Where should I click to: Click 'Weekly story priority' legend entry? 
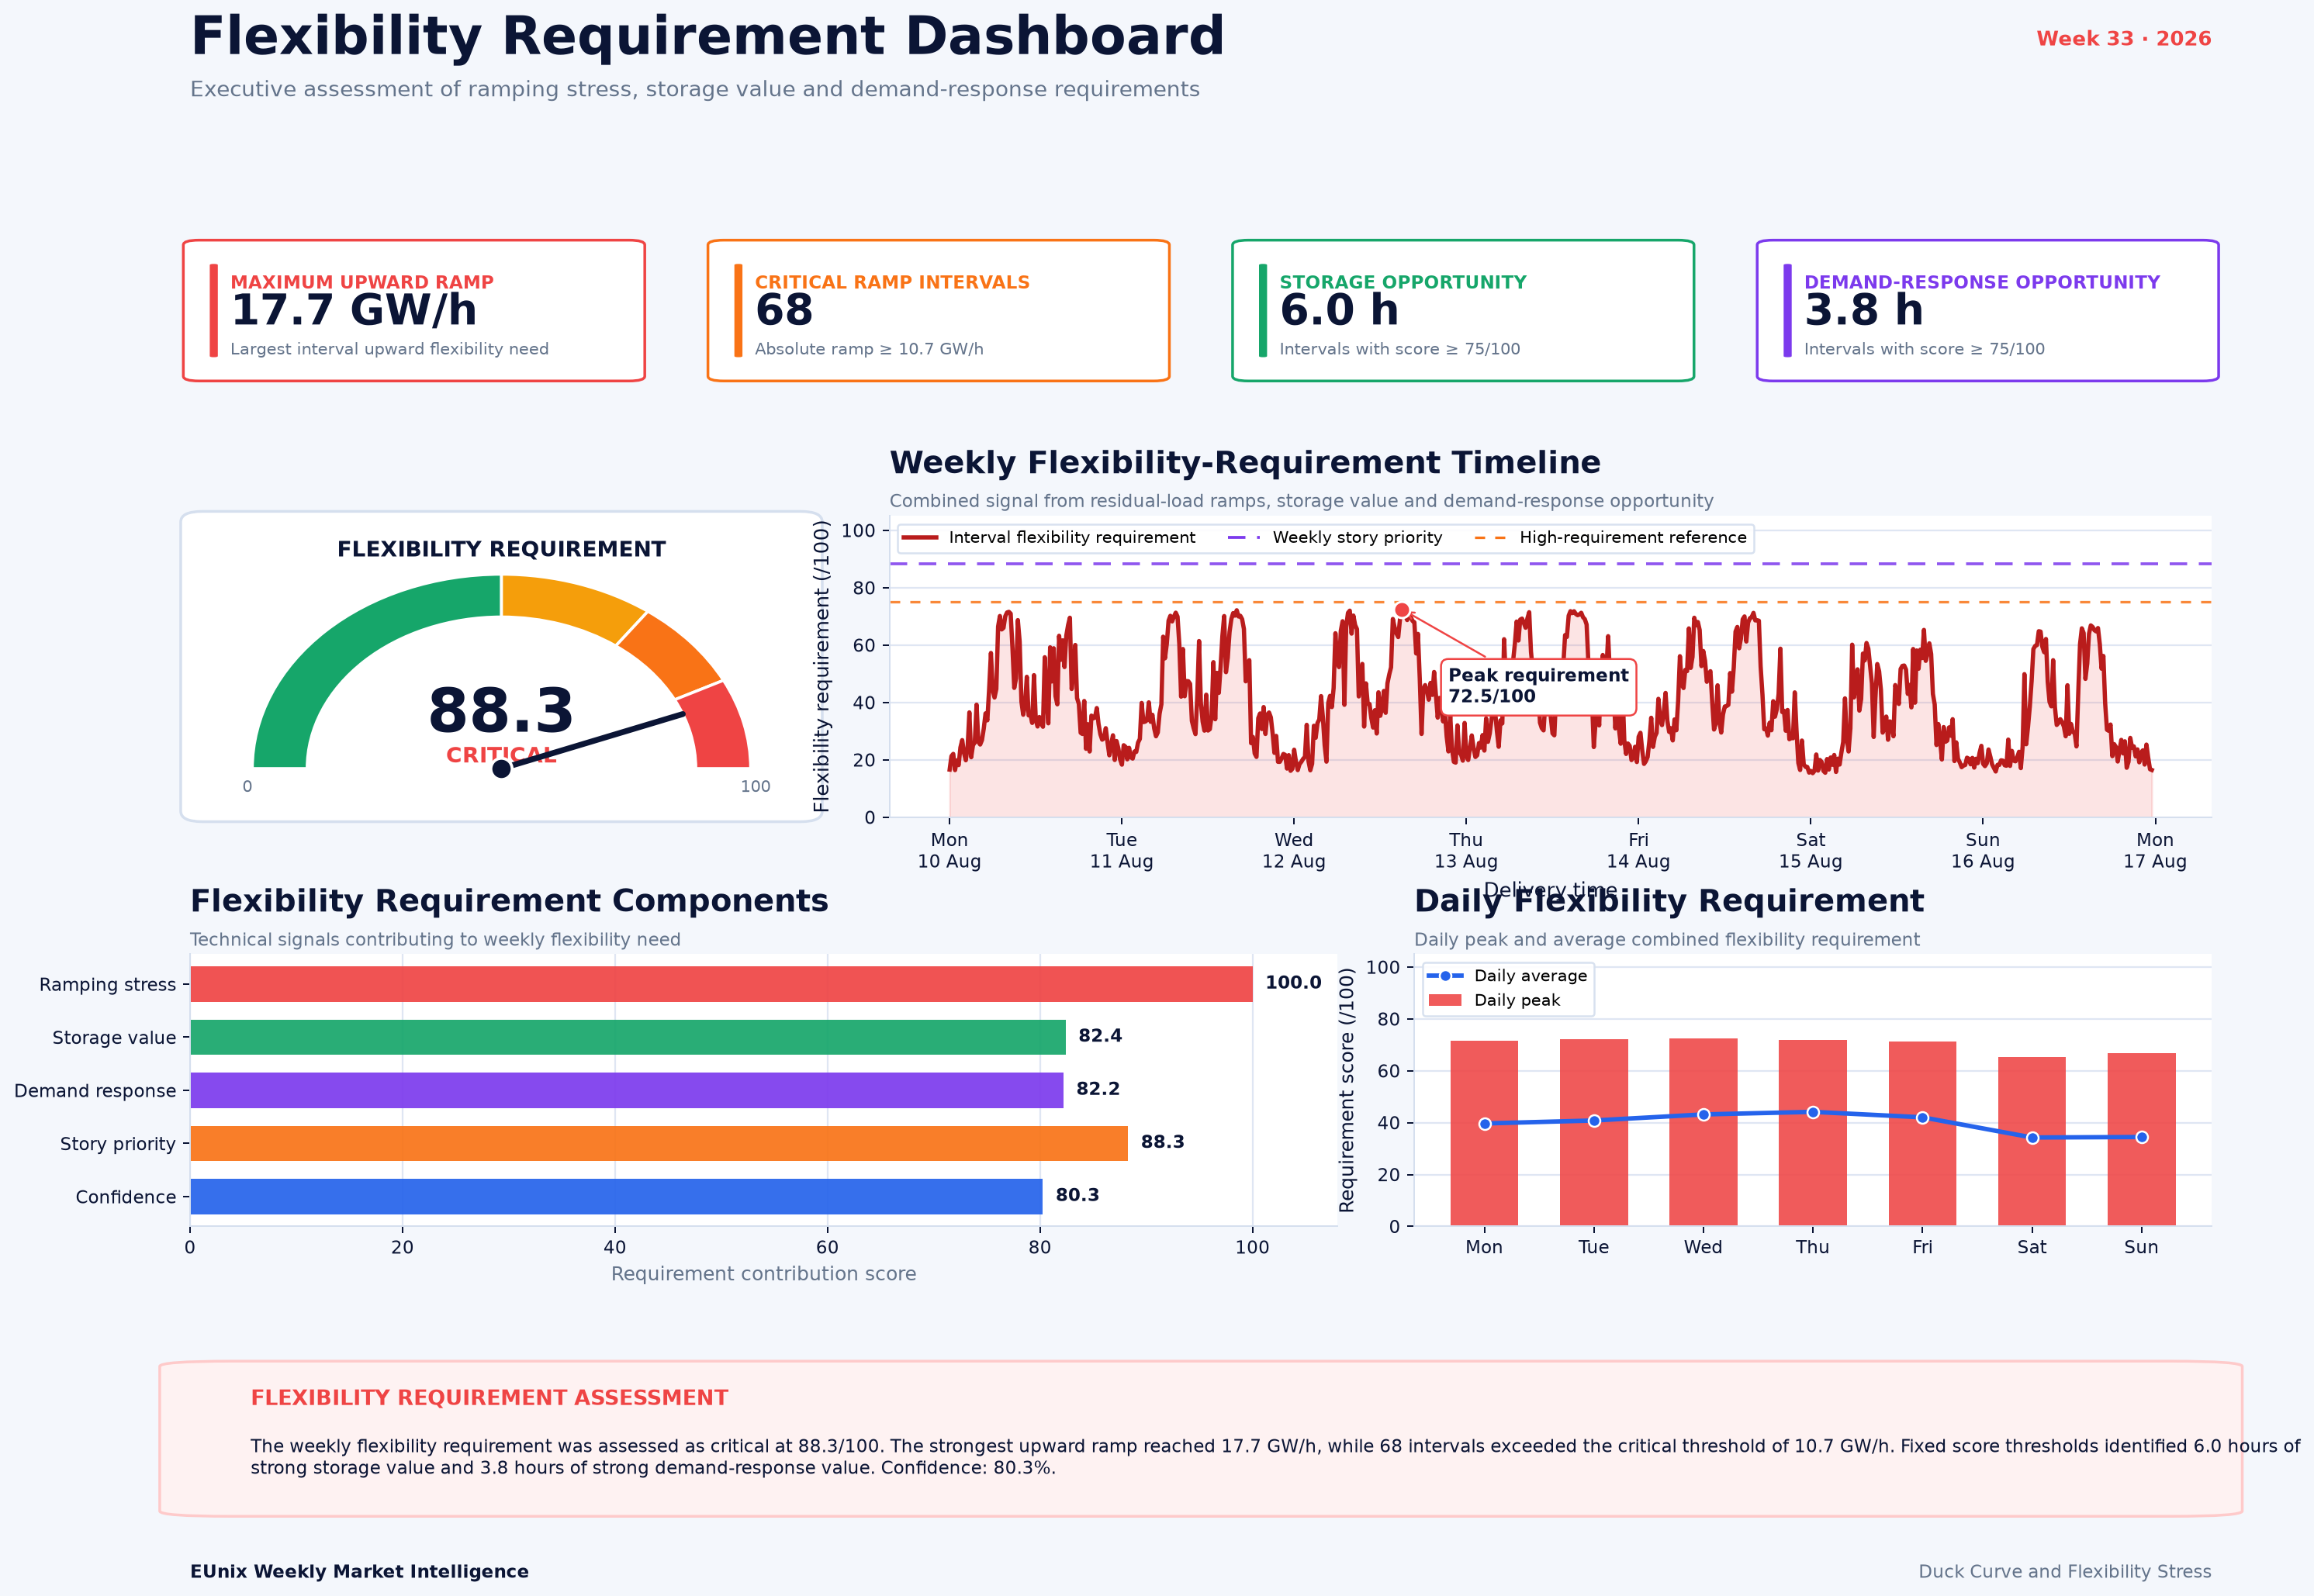pyautogui.click(x=1335, y=538)
